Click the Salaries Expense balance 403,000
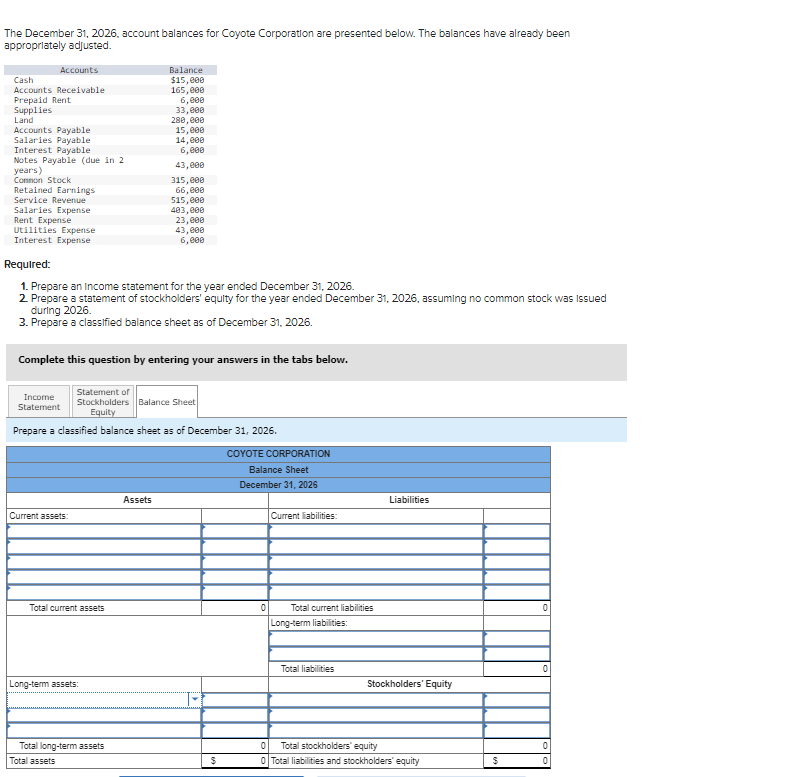Screen dimensions: 796x777 tap(187, 210)
